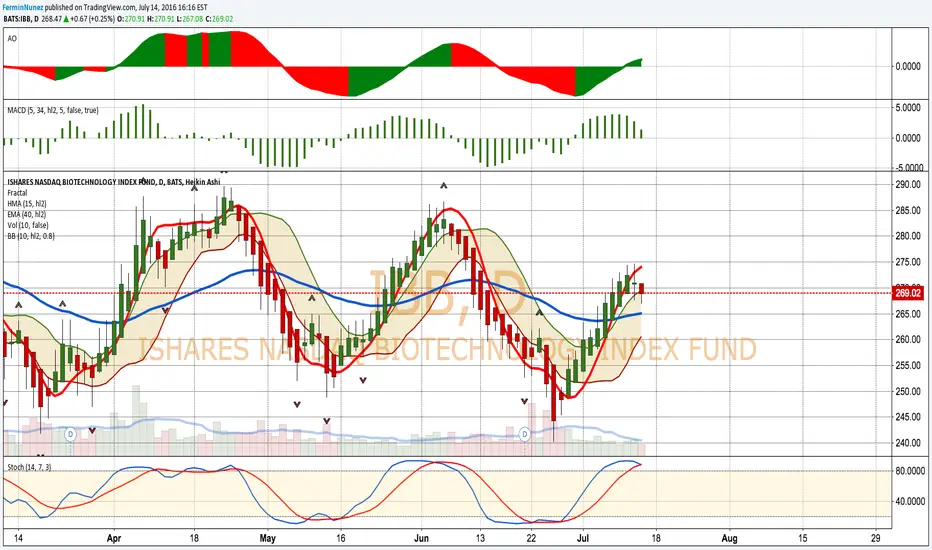
Task: Click the dividend D marker near Jun 22
Action: (524, 434)
